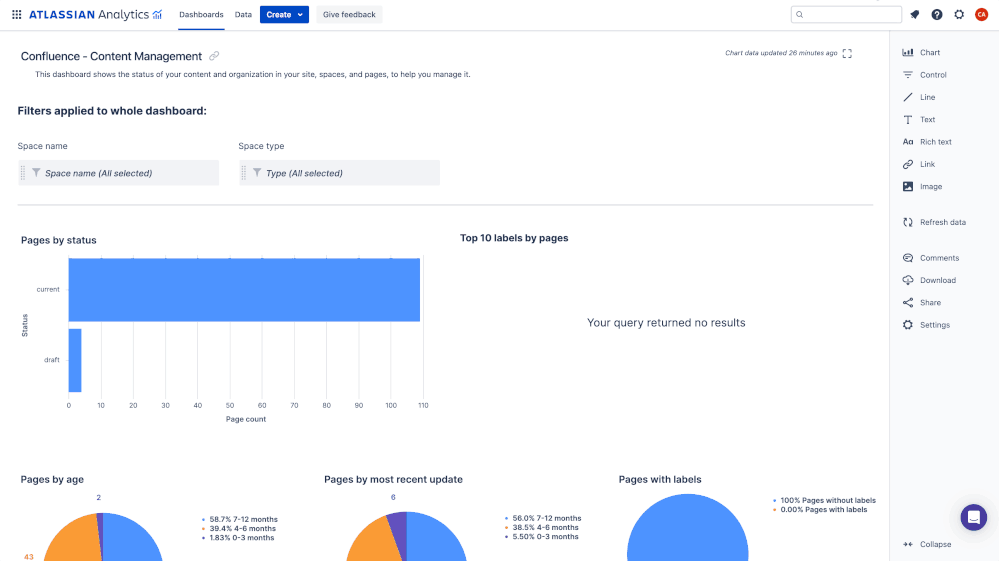Click the Give feedback button
Screen dimensions: 999x561
coord(349,15)
